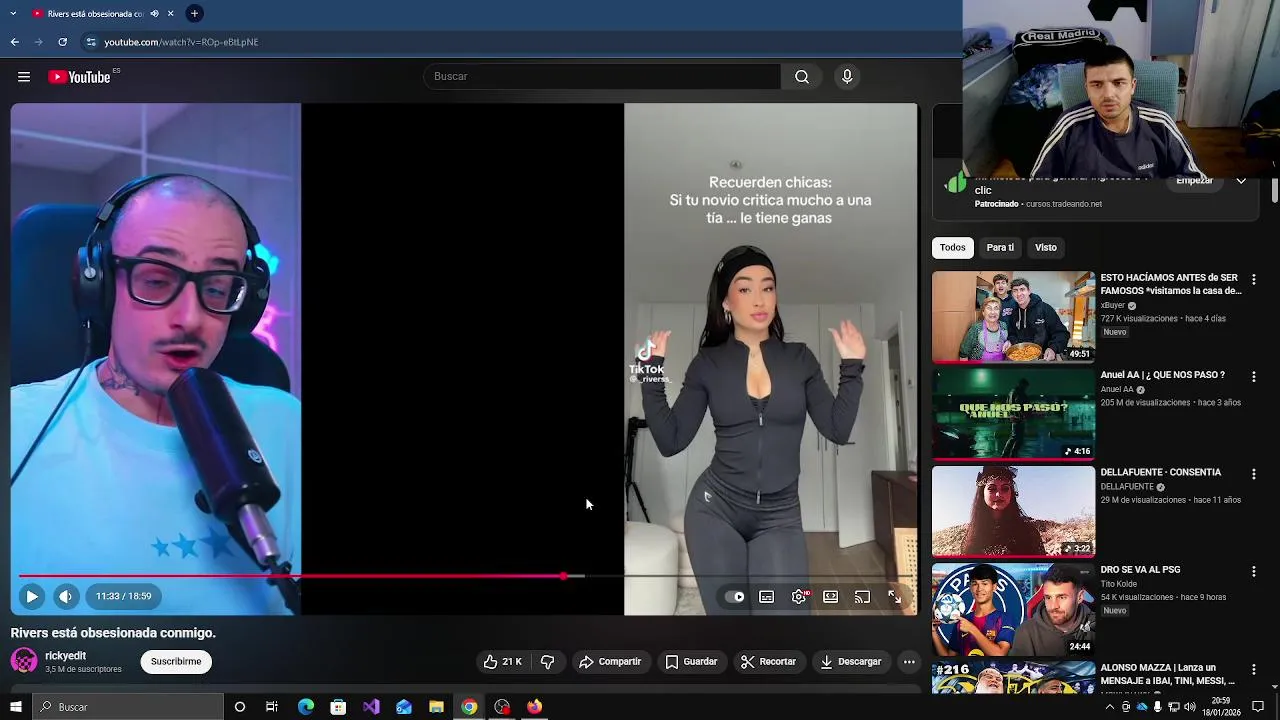This screenshot has height=720, width=1280.
Task: Toggle subtitles in the player
Action: pyautogui.click(x=766, y=597)
